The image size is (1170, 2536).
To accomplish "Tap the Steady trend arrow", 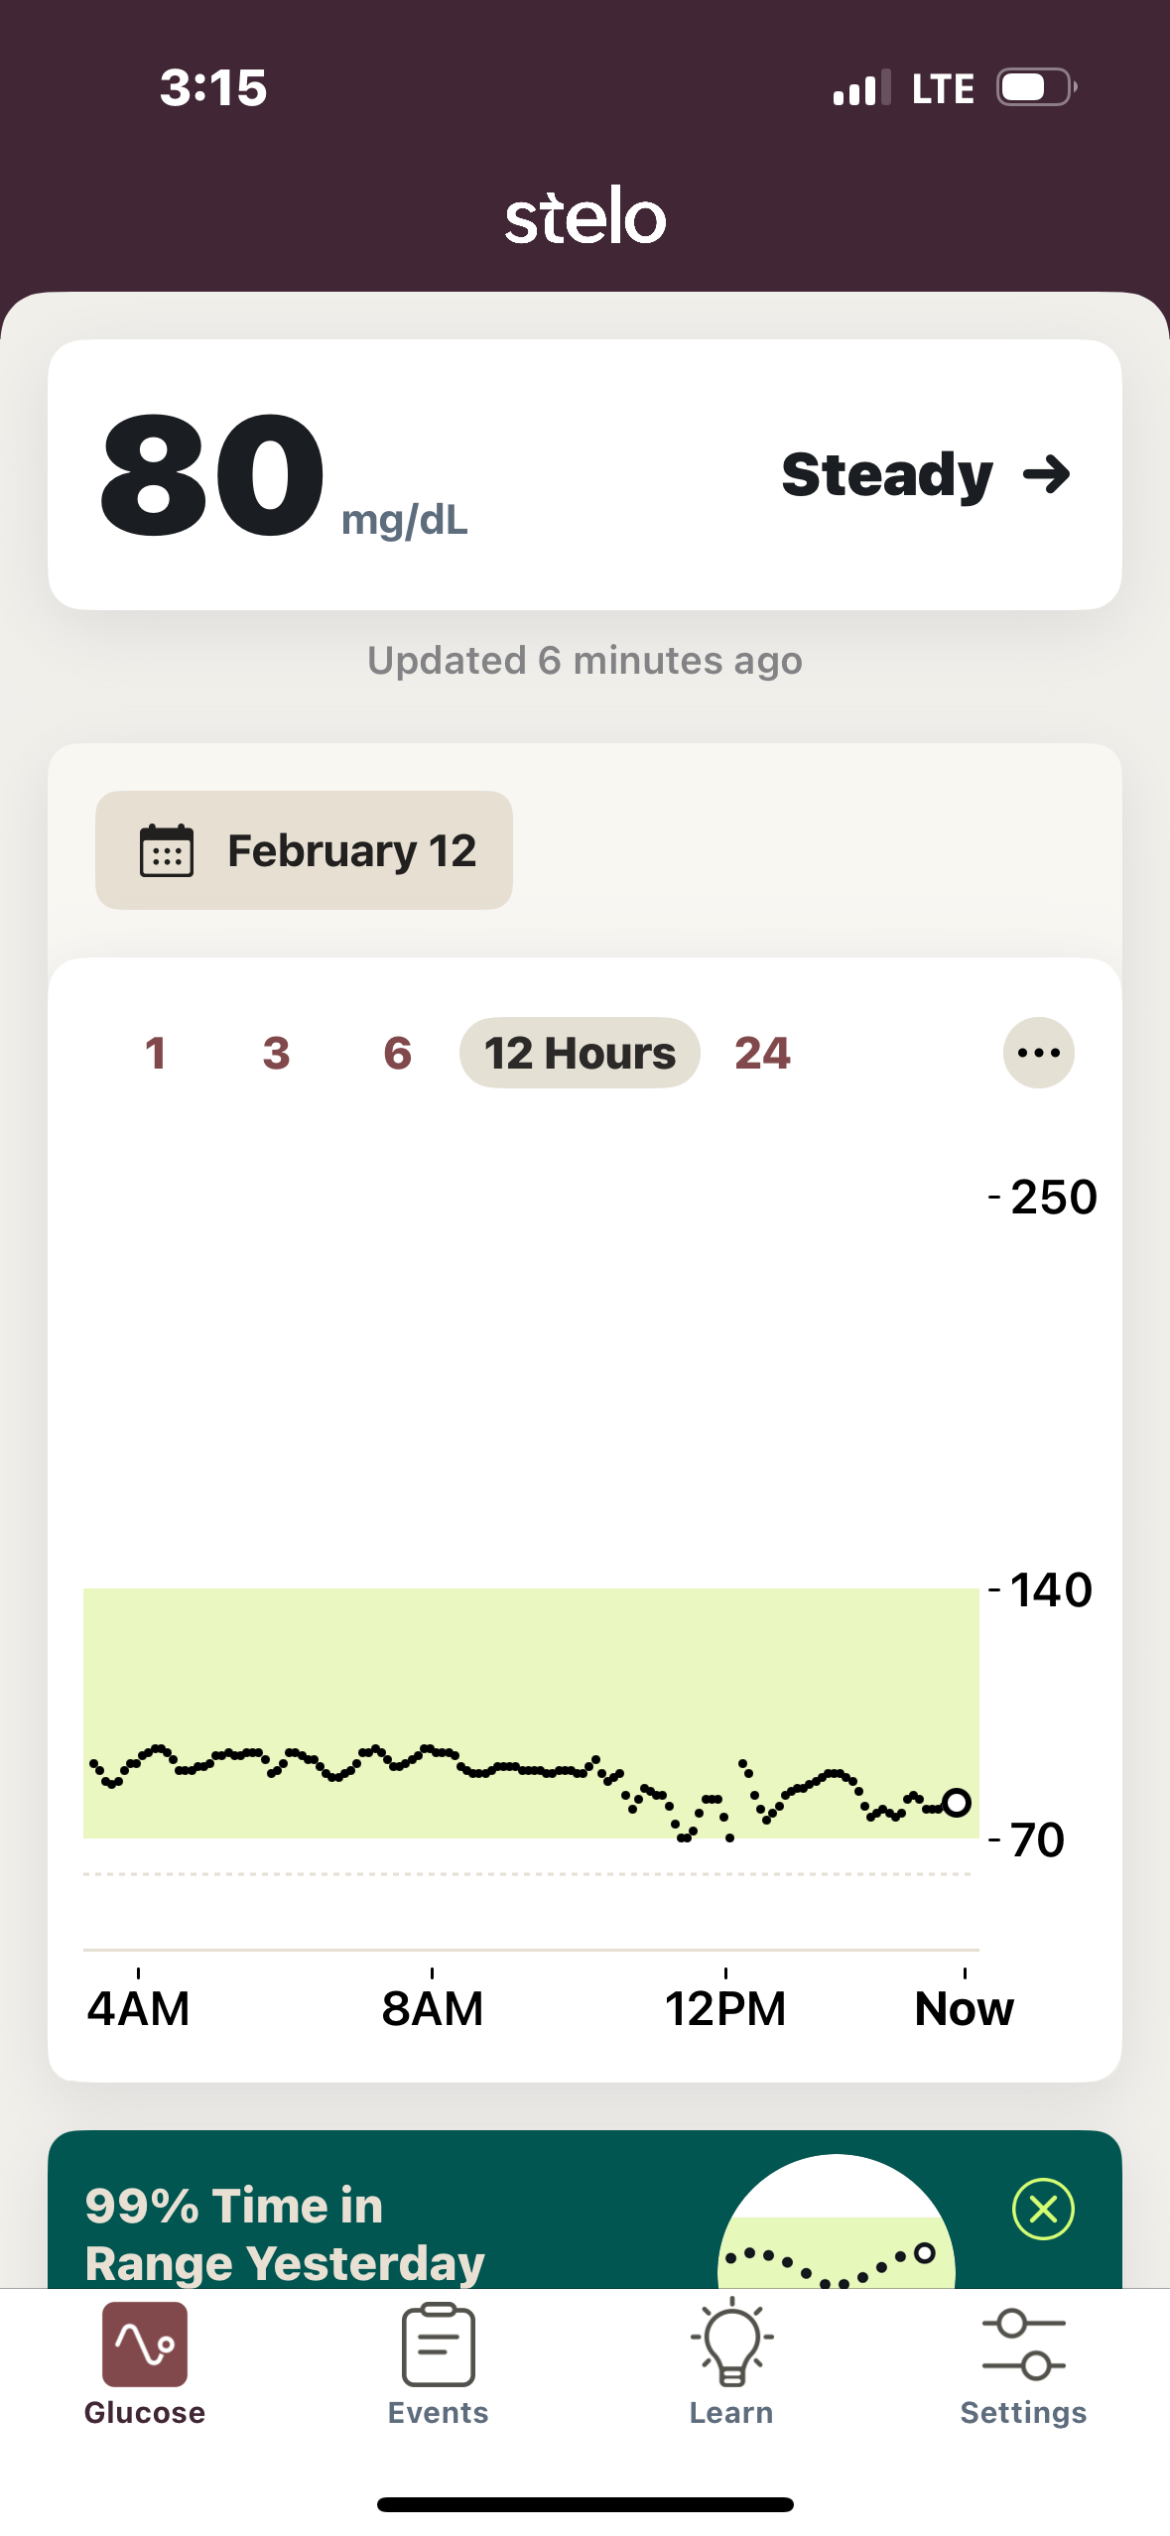I will tap(1047, 474).
